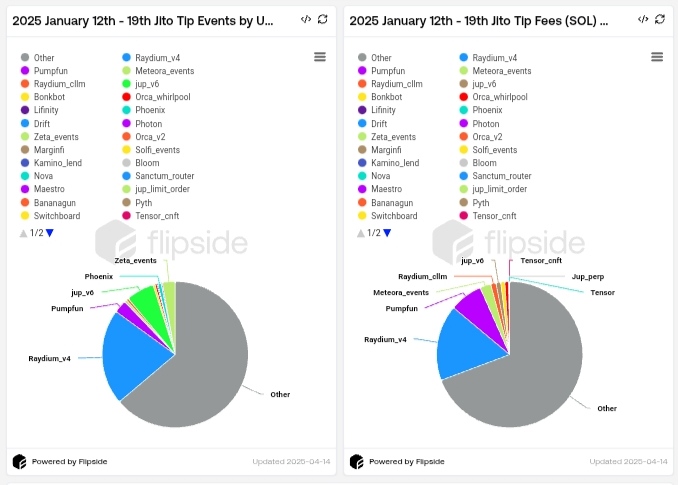Go to next legend page in left chart
678x485 pixels.
(x=50, y=233)
